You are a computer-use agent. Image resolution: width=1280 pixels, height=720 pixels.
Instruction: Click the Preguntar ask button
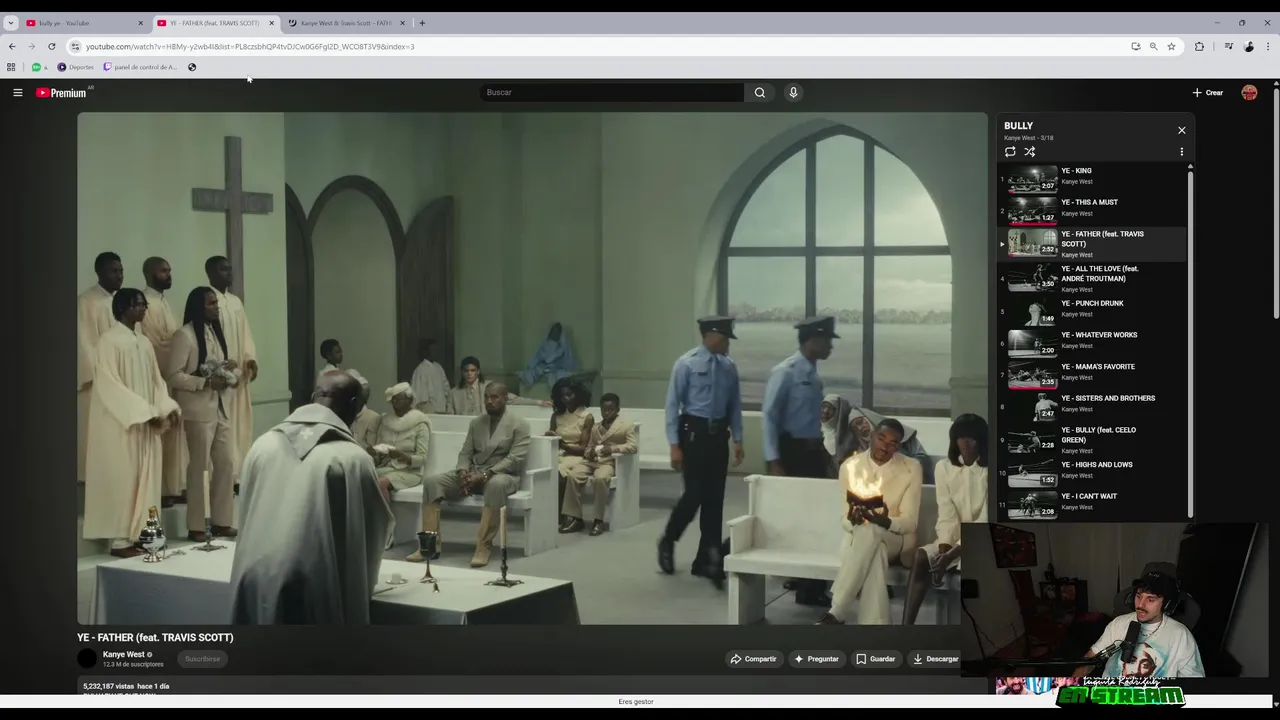[x=816, y=659]
